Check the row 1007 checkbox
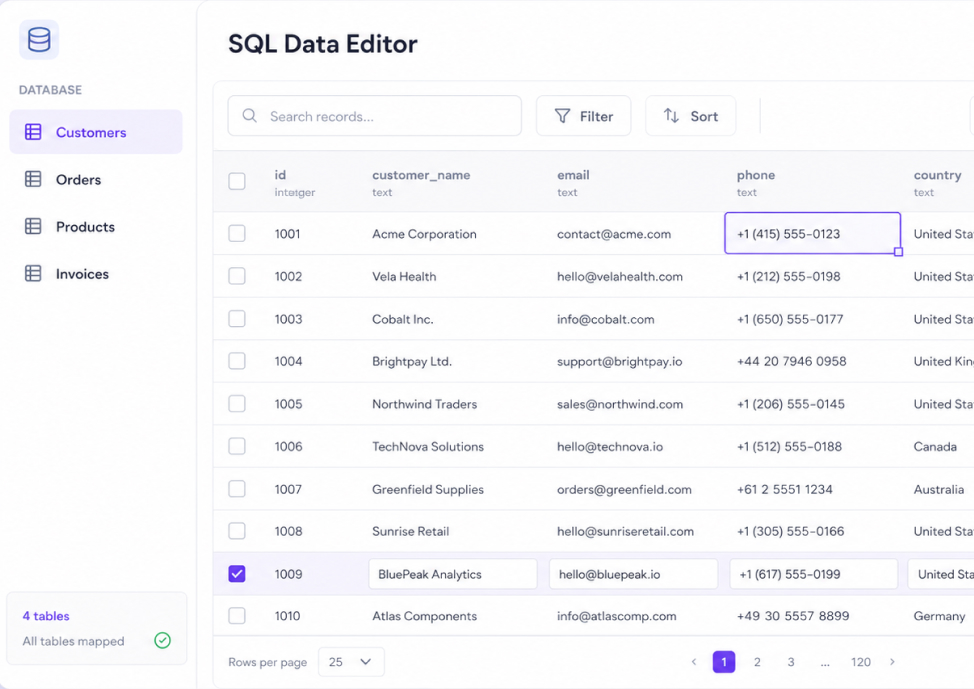 point(237,489)
